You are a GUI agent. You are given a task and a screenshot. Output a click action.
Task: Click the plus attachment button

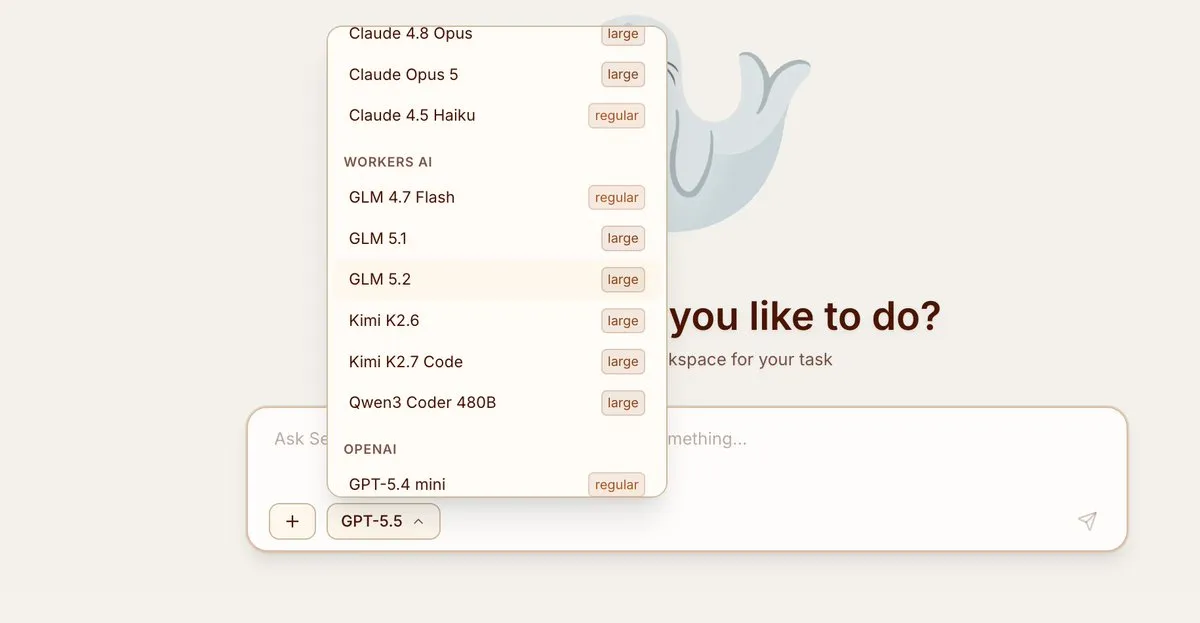click(292, 521)
